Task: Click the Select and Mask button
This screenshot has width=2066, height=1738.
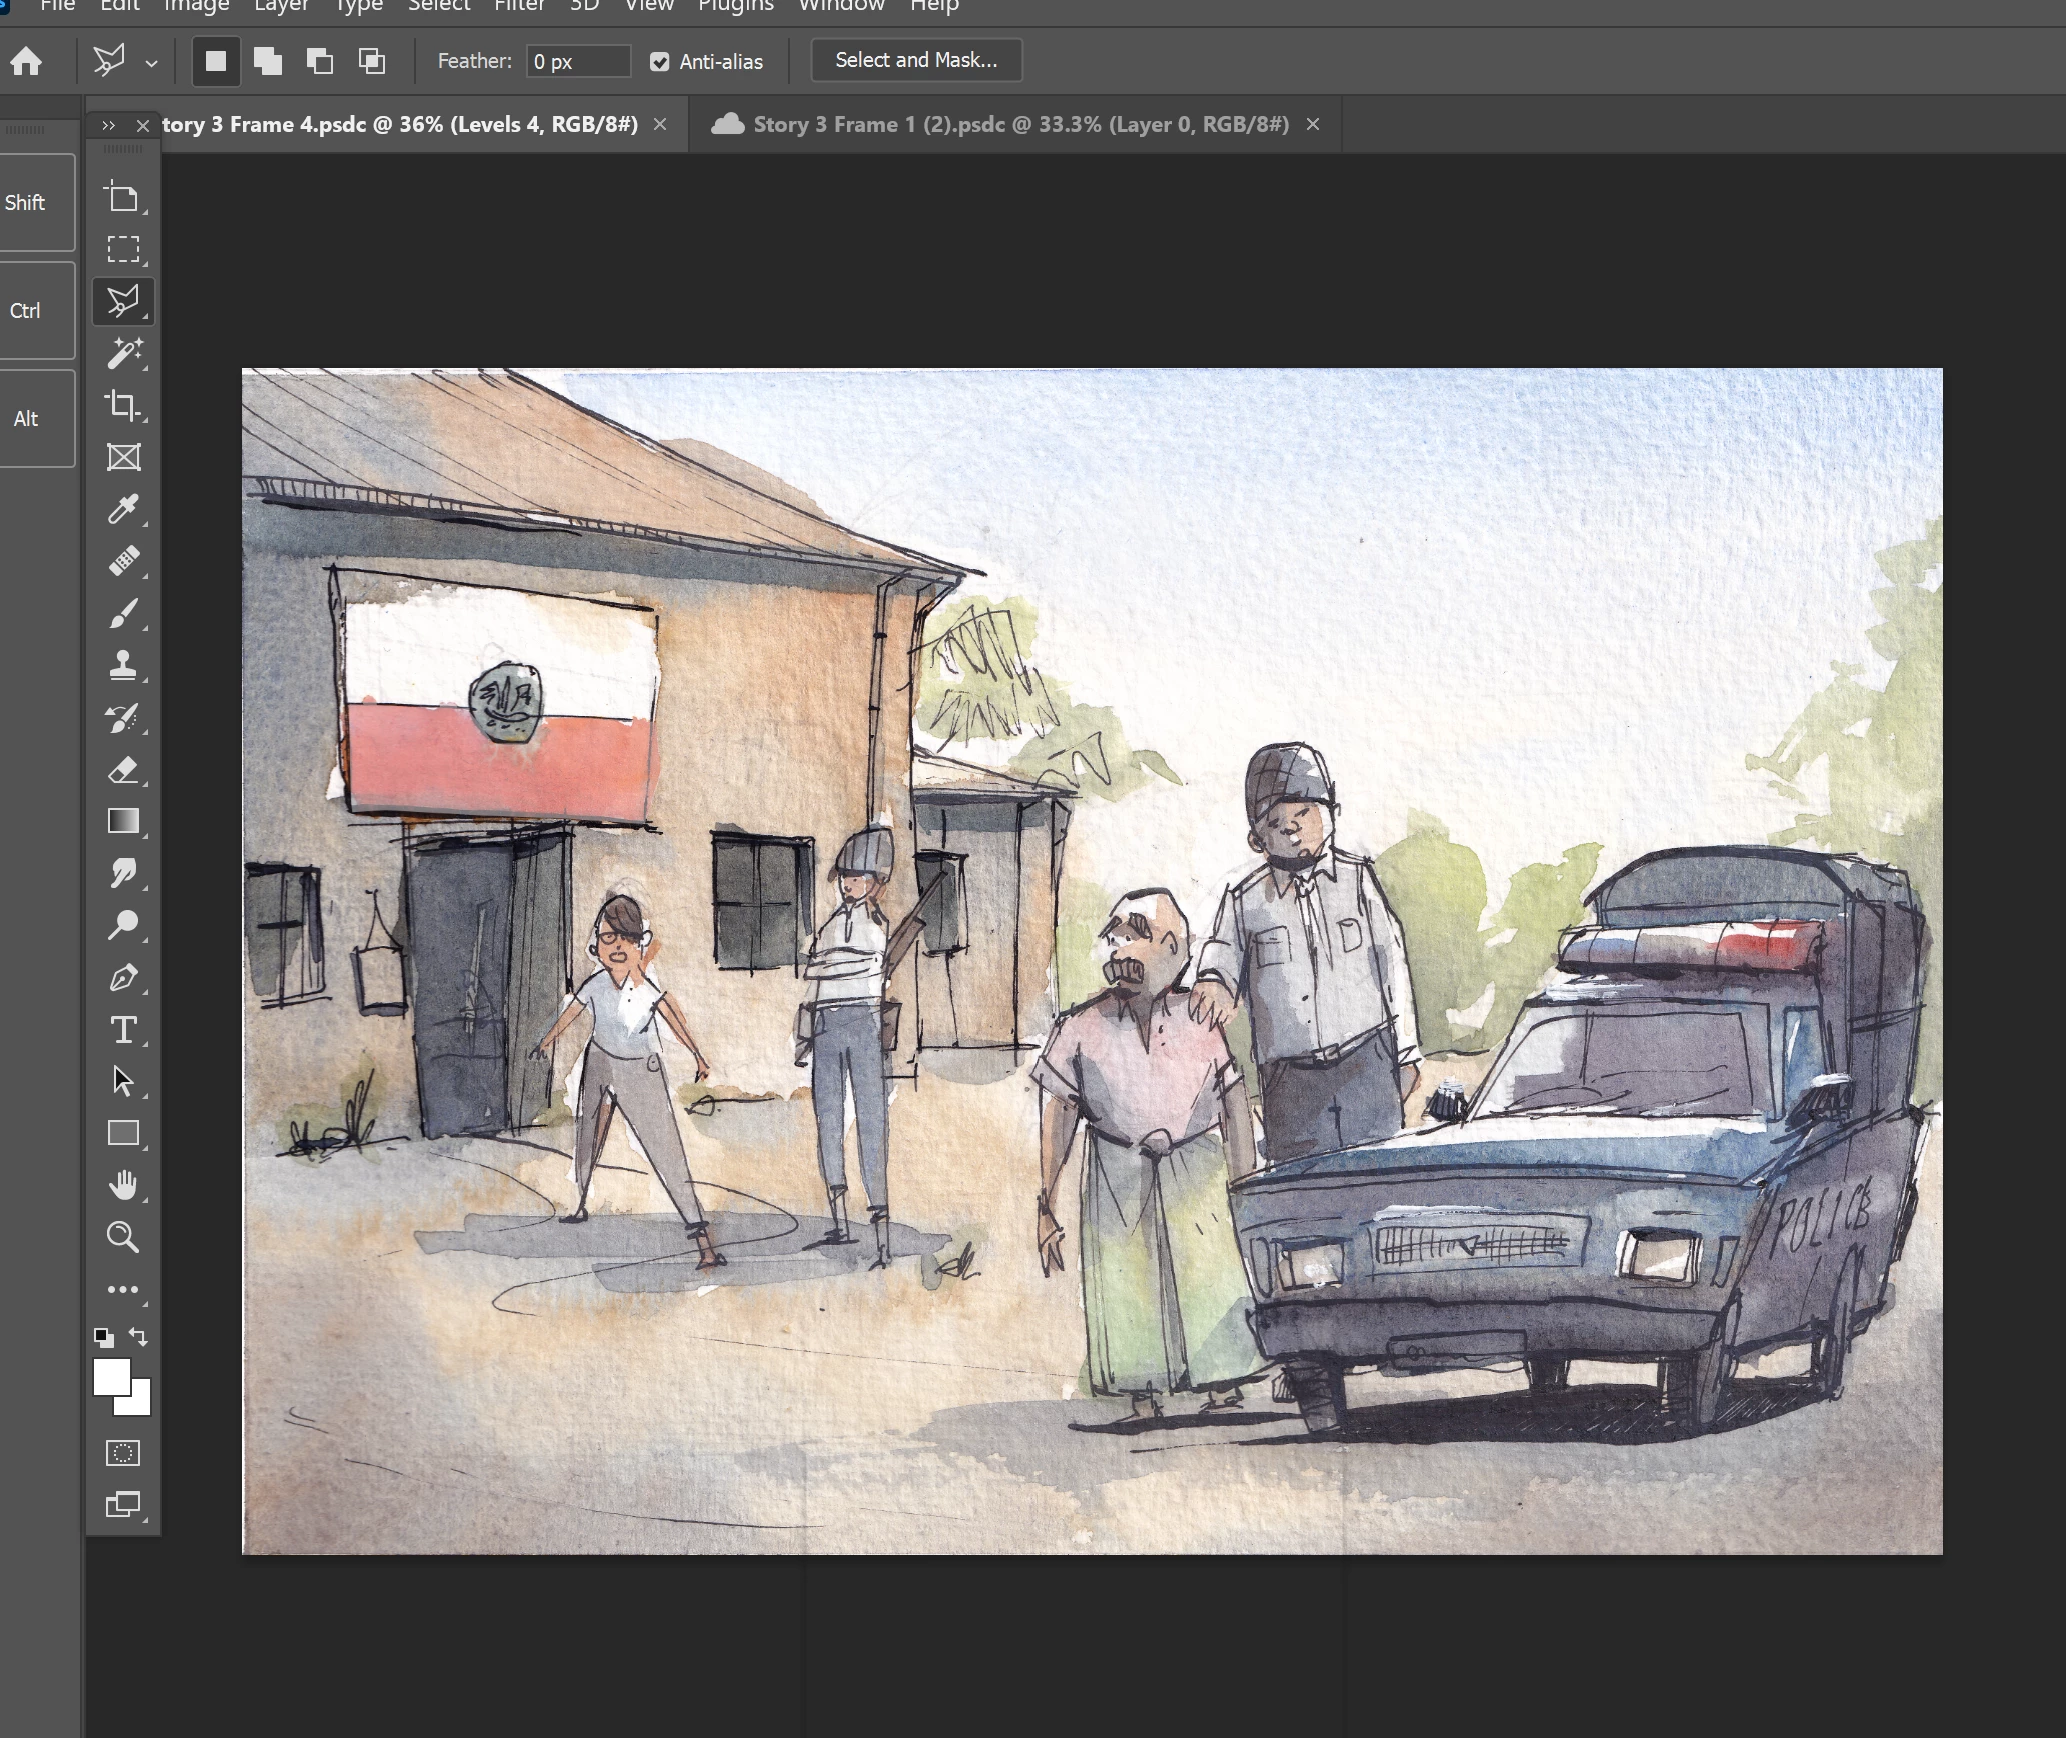Action: (915, 60)
